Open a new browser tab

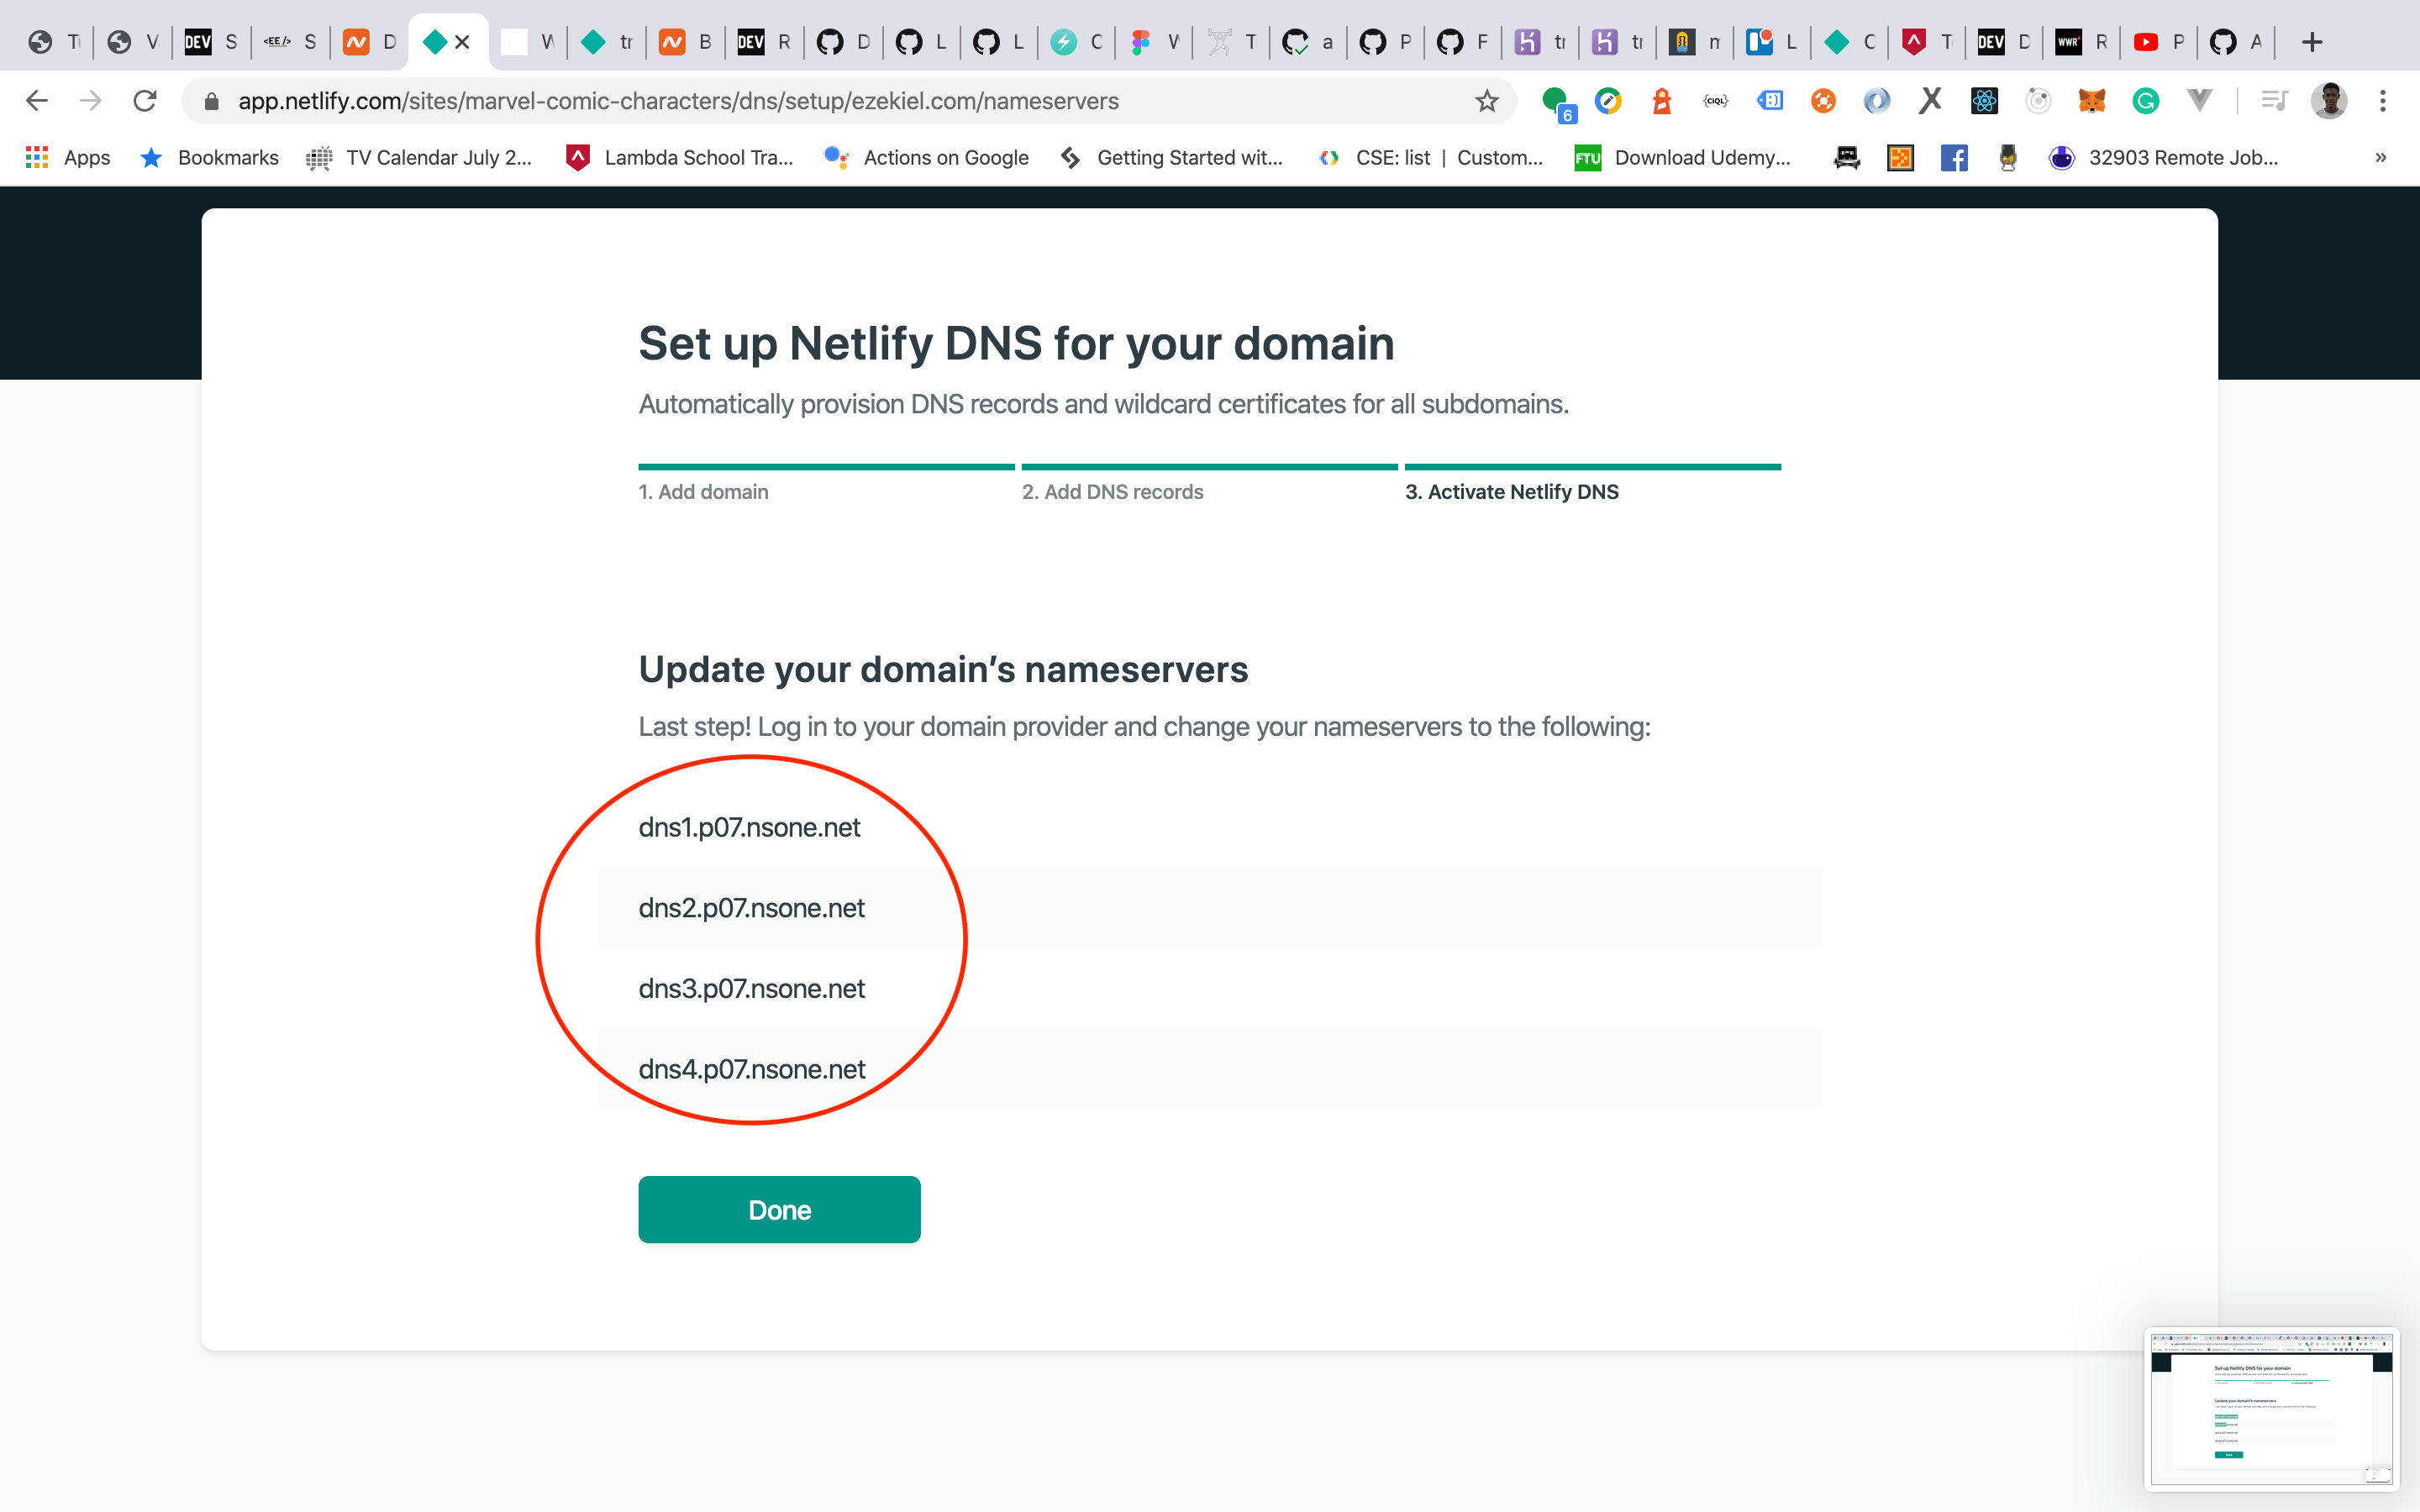[2312, 42]
